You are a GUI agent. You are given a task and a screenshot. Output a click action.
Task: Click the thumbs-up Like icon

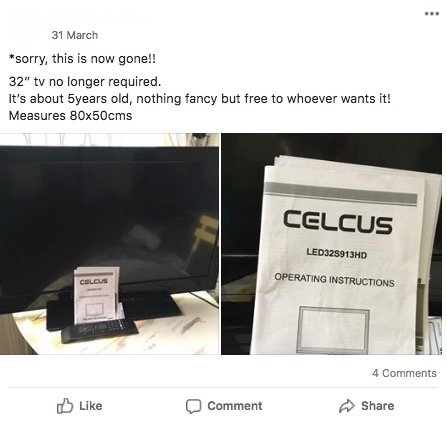click(65, 406)
